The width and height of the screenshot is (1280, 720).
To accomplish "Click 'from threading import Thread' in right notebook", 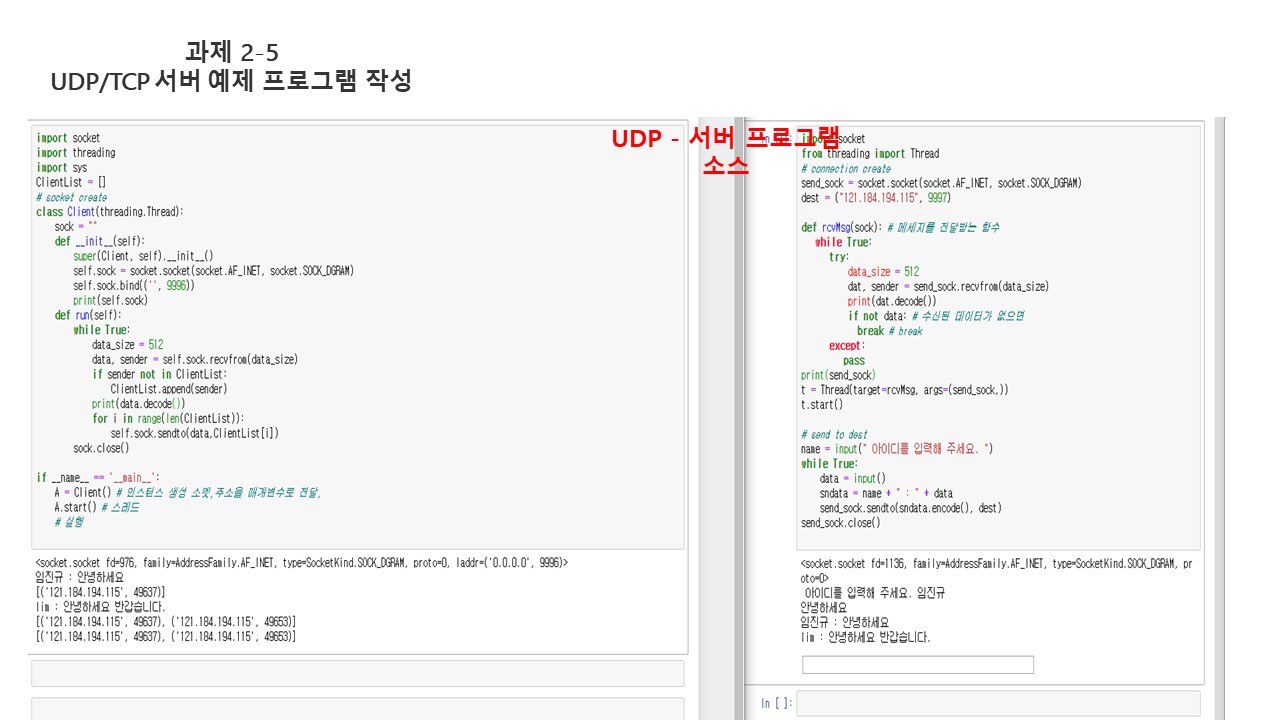I will 870,154.
